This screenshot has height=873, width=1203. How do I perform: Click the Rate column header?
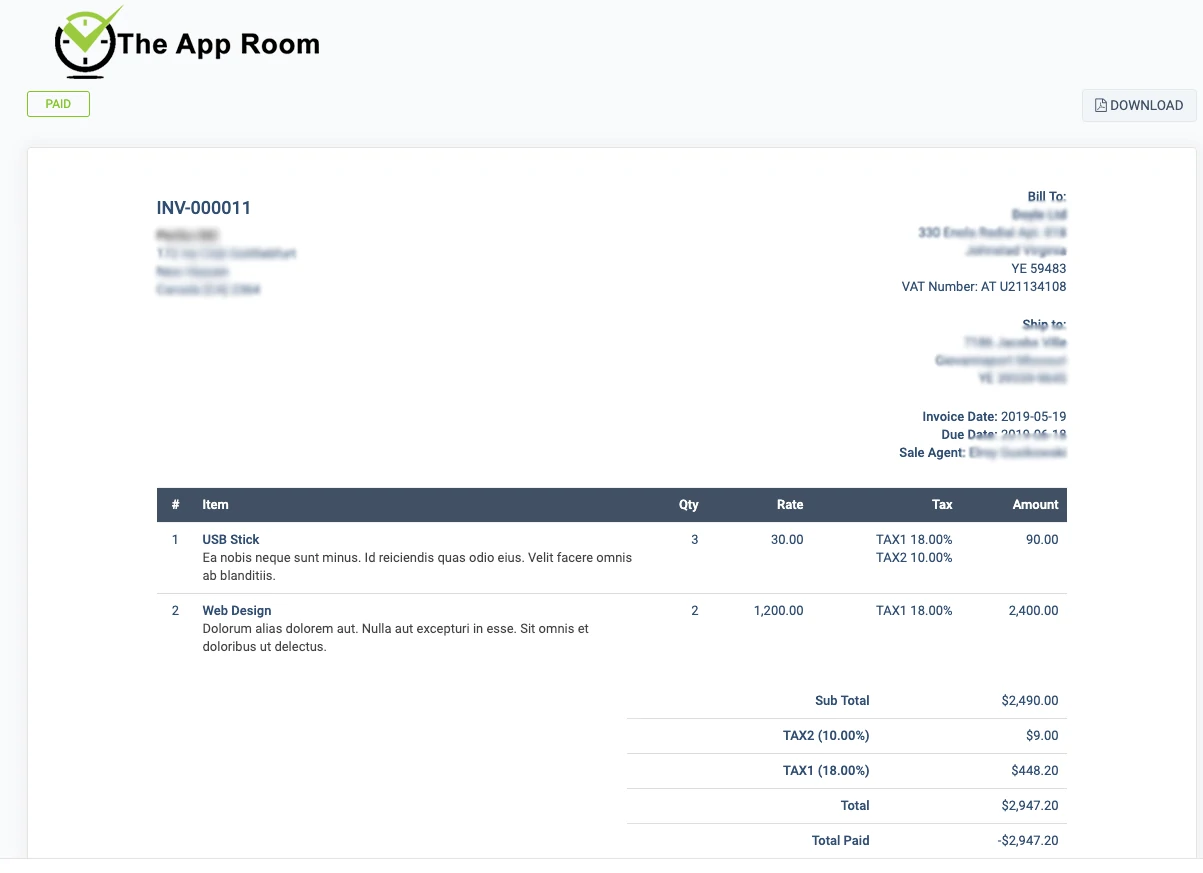[x=790, y=505]
